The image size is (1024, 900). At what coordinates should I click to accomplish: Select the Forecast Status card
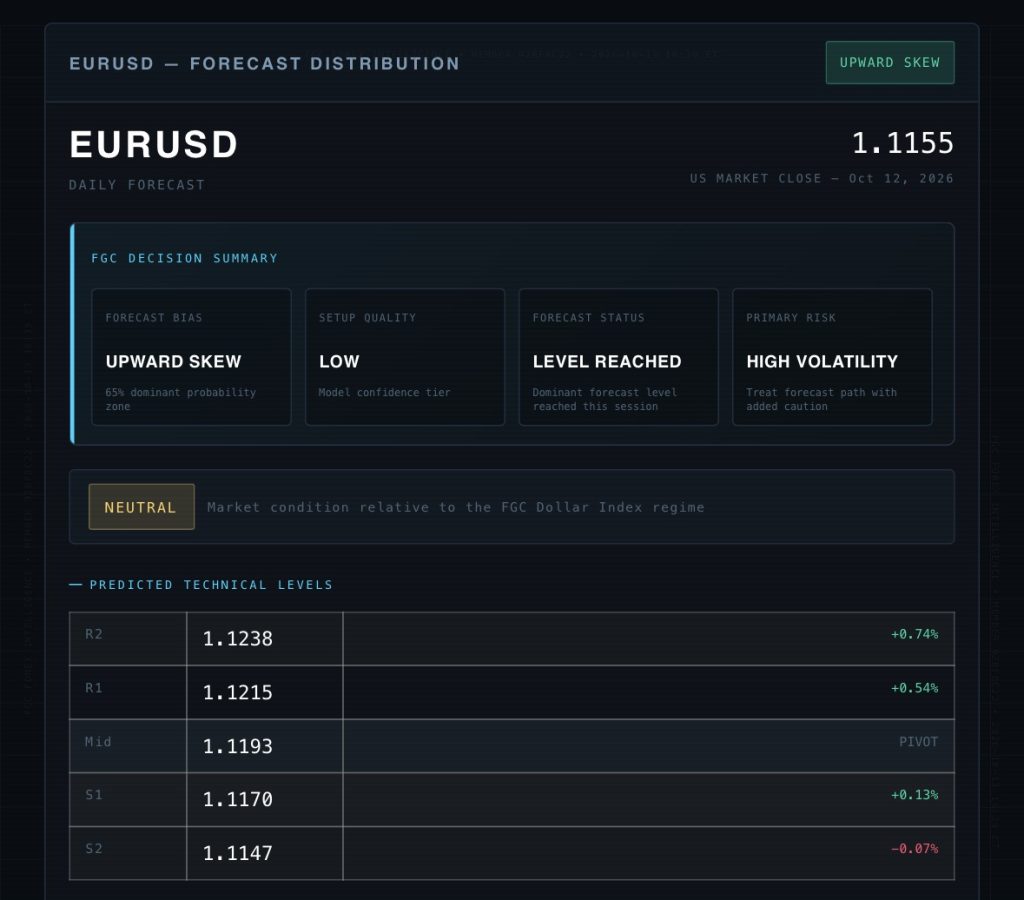click(618, 357)
